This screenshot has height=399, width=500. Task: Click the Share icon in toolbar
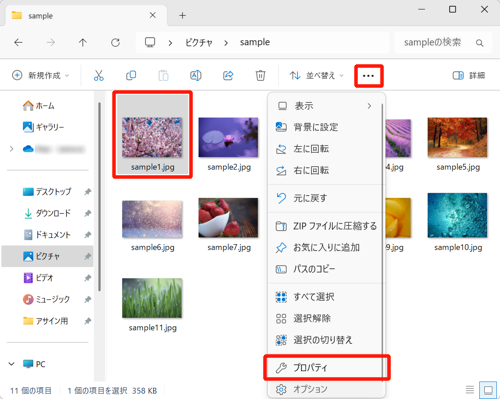pyautogui.click(x=228, y=76)
